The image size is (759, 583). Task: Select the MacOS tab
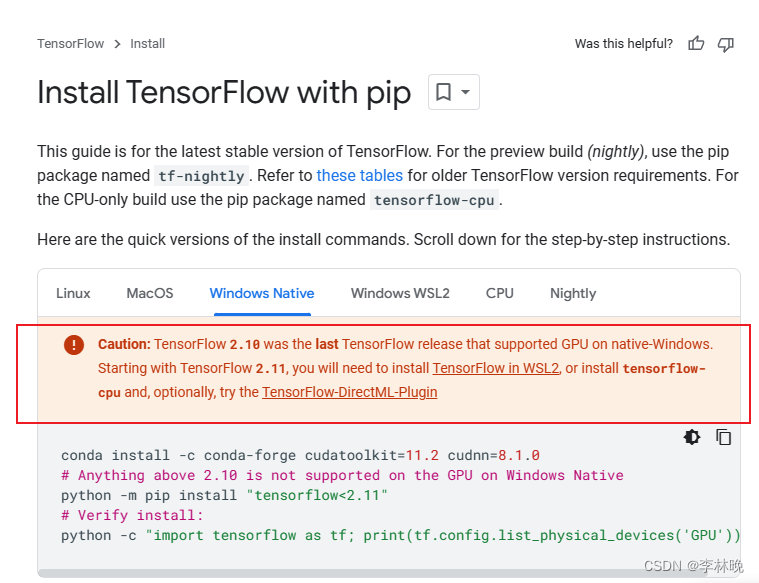(150, 293)
